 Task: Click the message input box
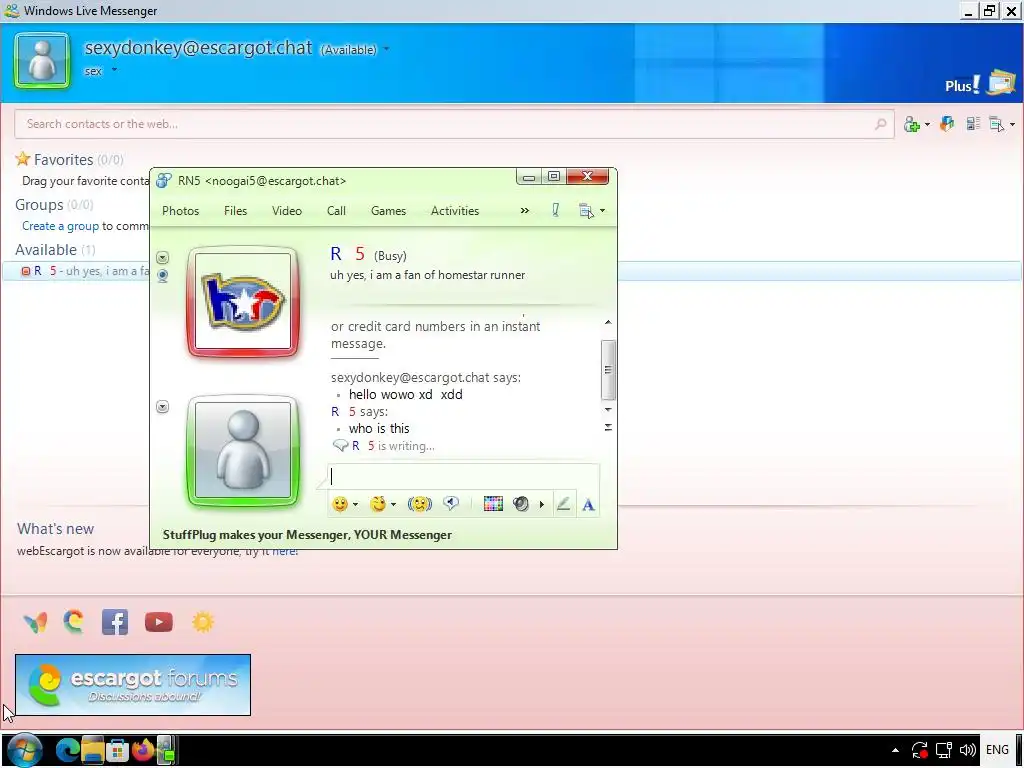click(x=463, y=477)
